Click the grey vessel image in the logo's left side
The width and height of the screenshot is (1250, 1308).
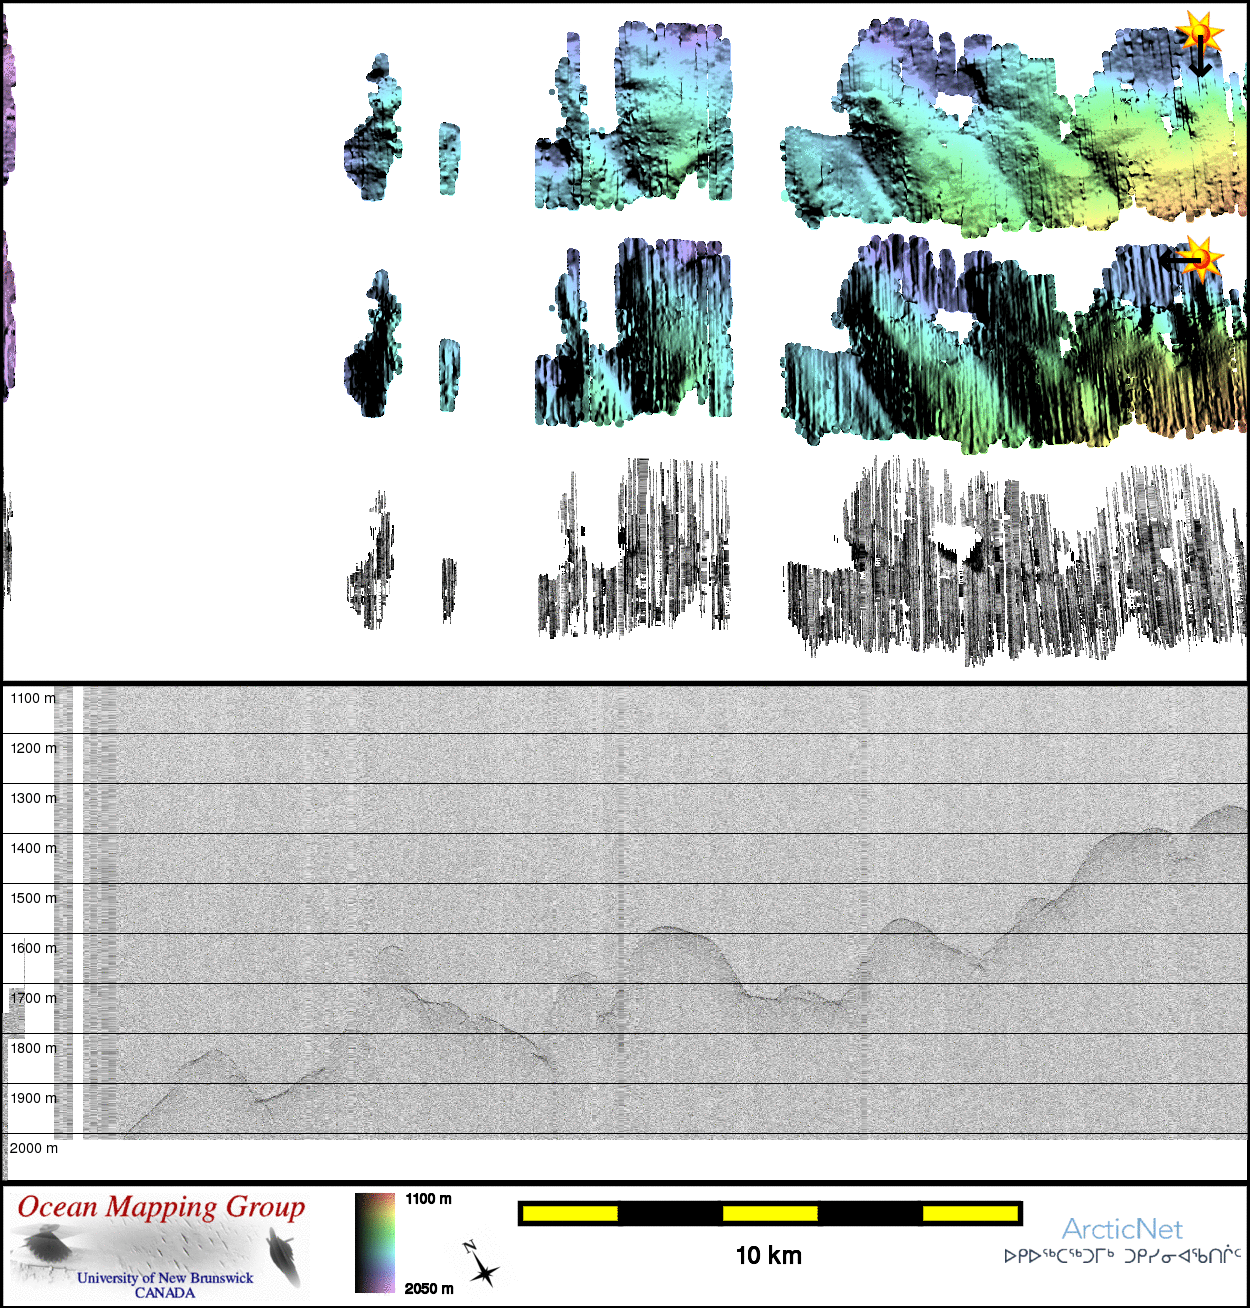pyautogui.click(x=44, y=1246)
